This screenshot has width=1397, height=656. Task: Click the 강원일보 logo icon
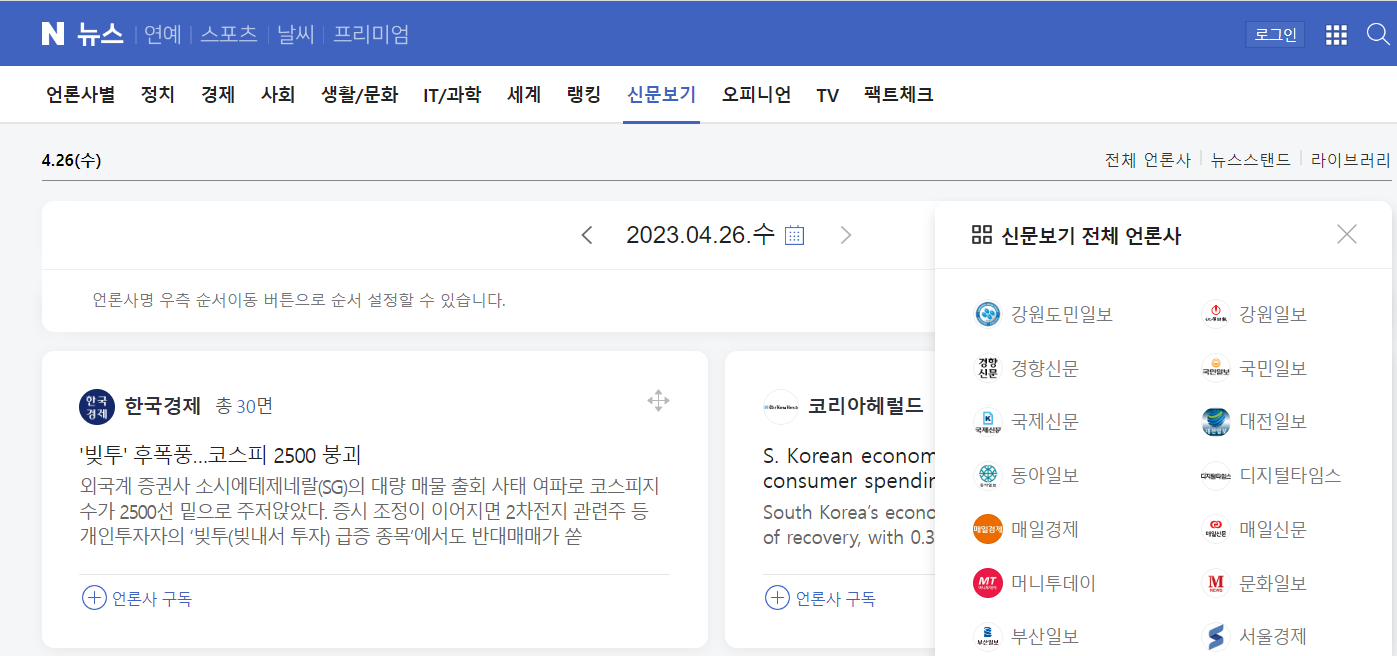pyautogui.click(x=1215, y=315)
